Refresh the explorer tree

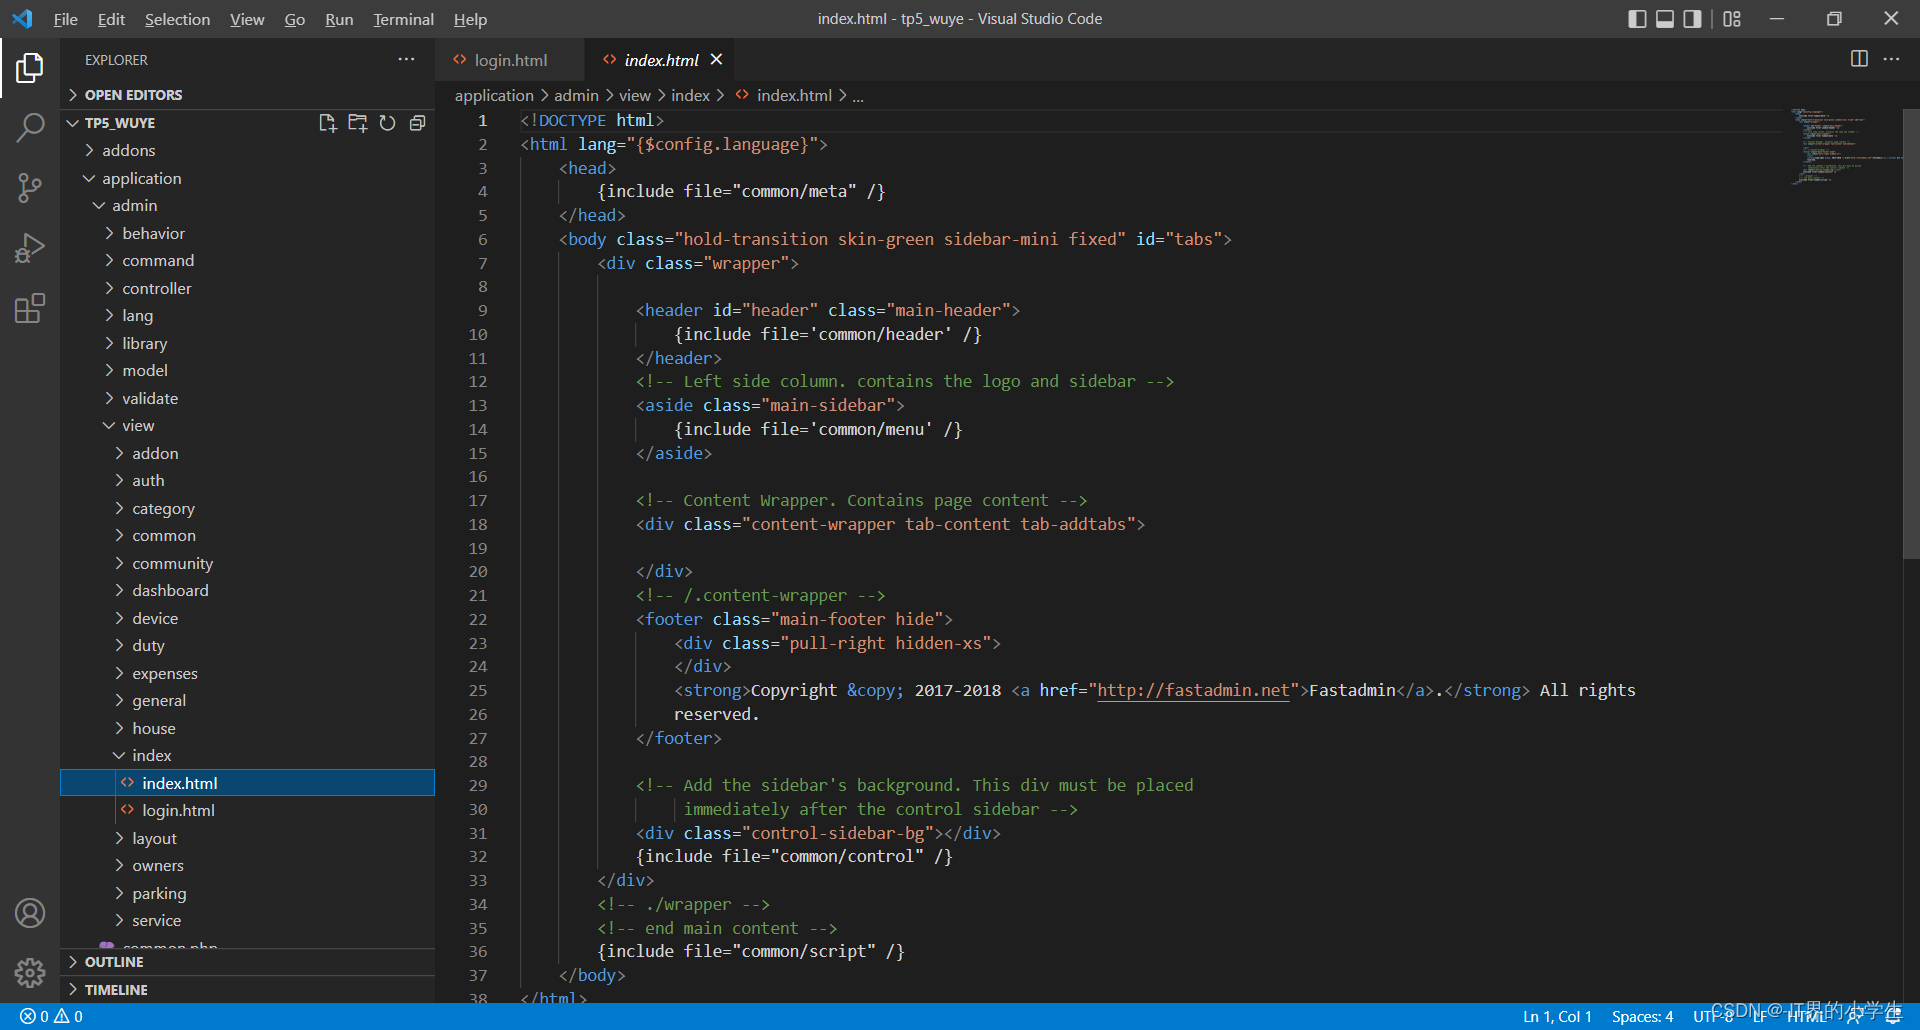(x=388, y=123)
